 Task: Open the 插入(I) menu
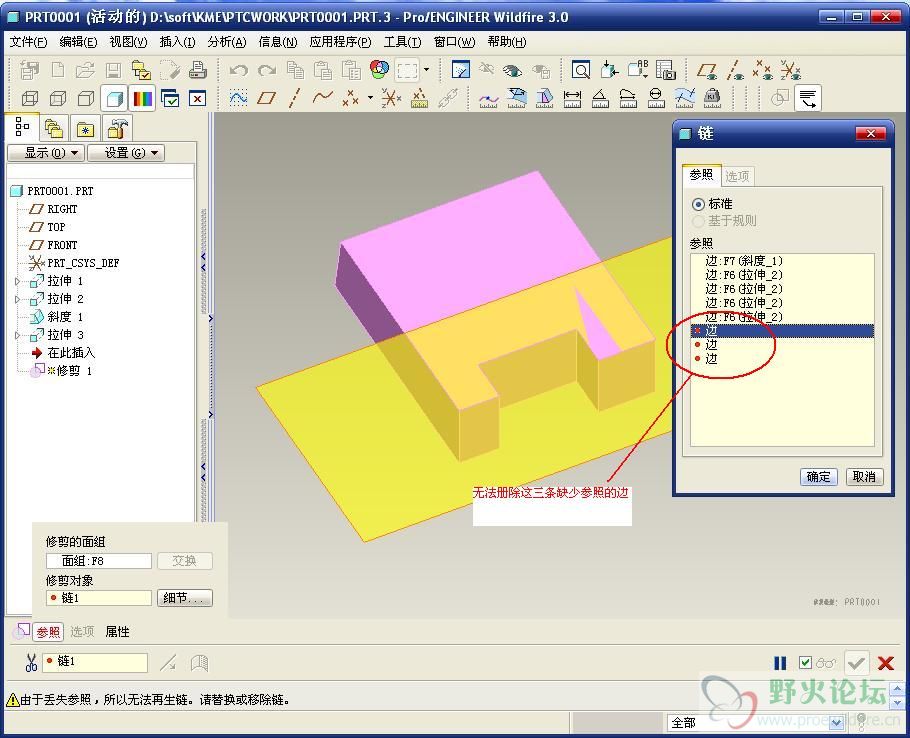pos(177,42)
